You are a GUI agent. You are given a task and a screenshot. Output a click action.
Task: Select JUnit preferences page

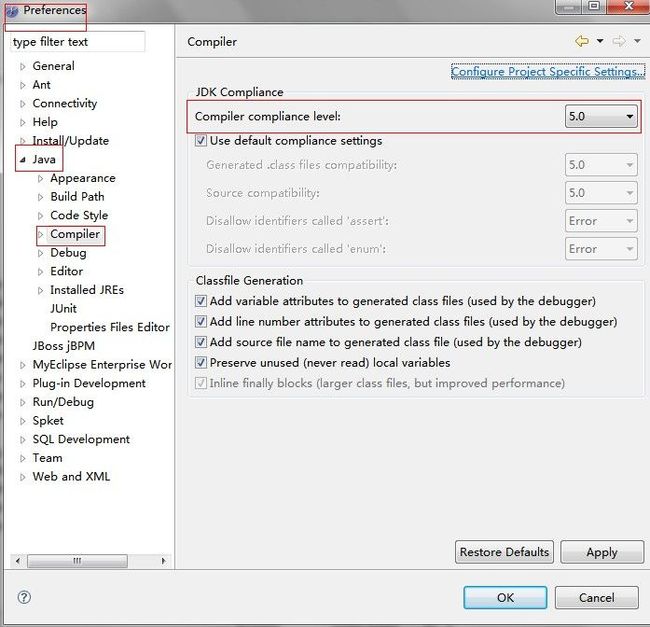click(63, 309)
